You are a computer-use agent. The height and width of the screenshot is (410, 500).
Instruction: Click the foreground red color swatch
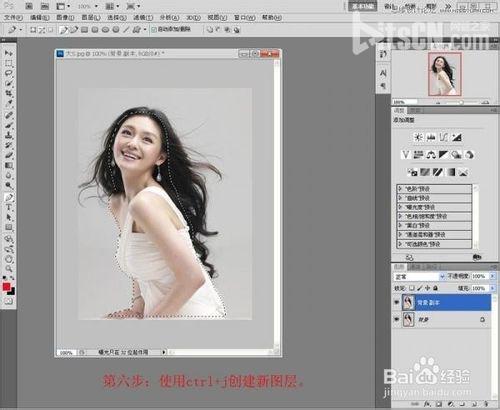coord(6,287)
